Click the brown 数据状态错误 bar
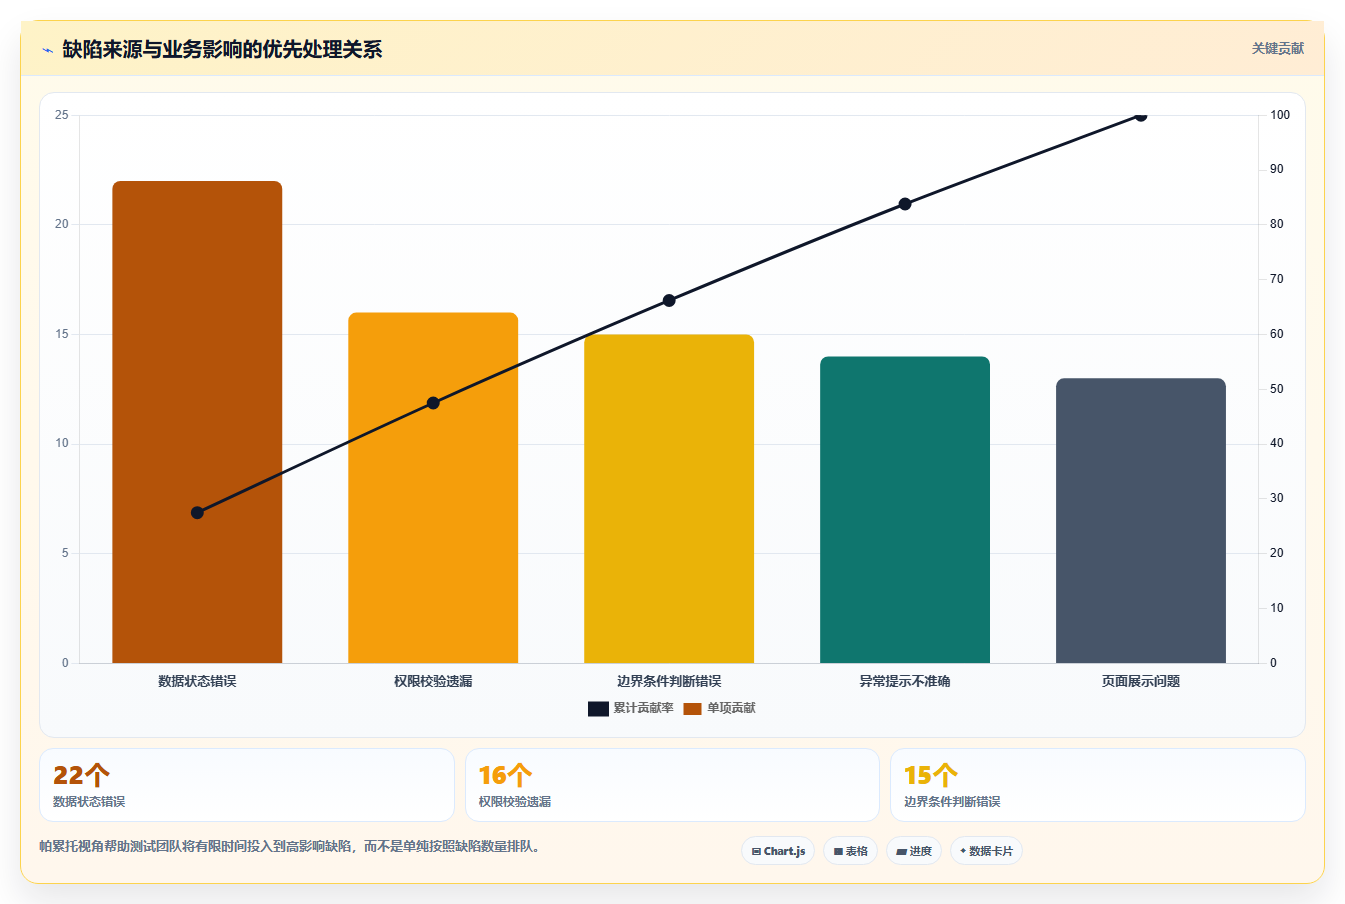The image size is (1345, 904). tap(197, 422)
